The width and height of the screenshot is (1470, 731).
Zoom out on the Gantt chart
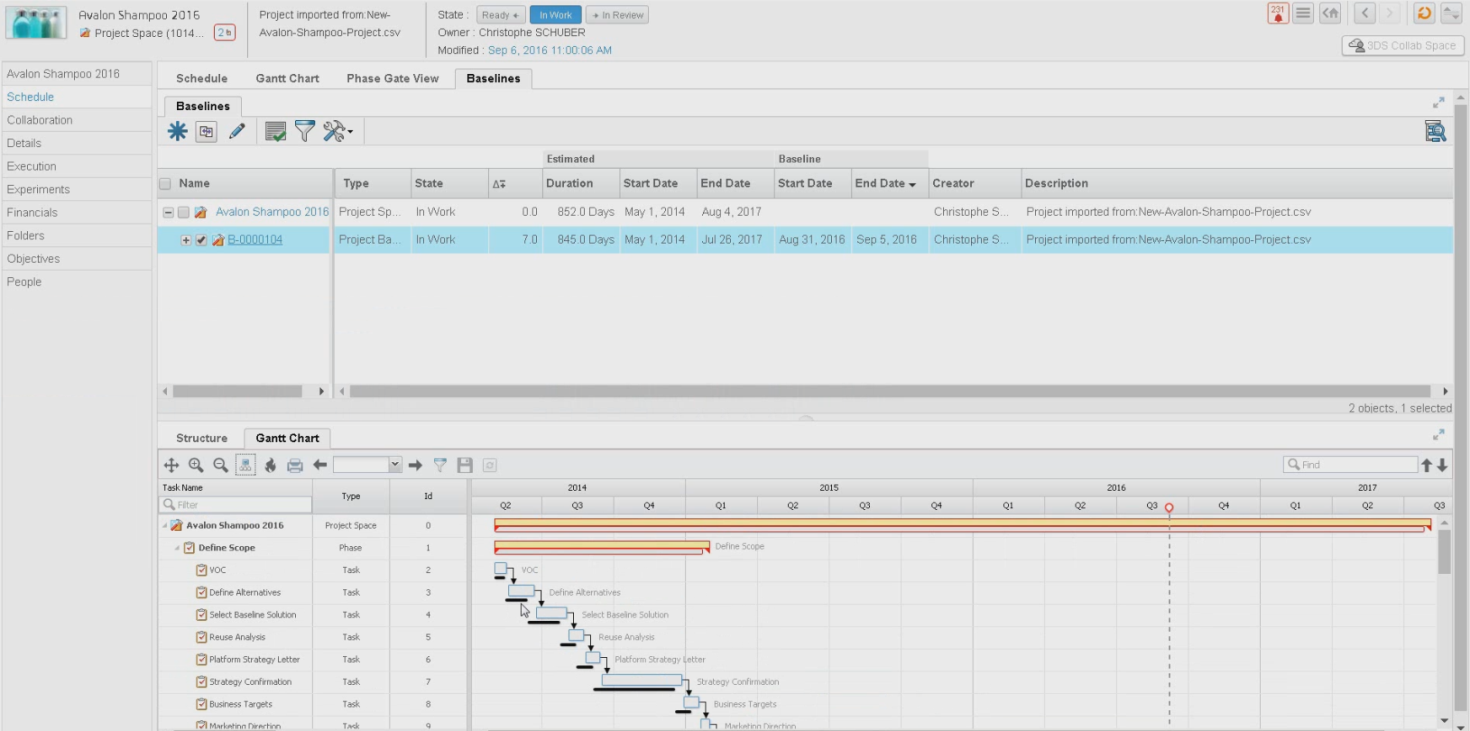(x=220, y=465)
